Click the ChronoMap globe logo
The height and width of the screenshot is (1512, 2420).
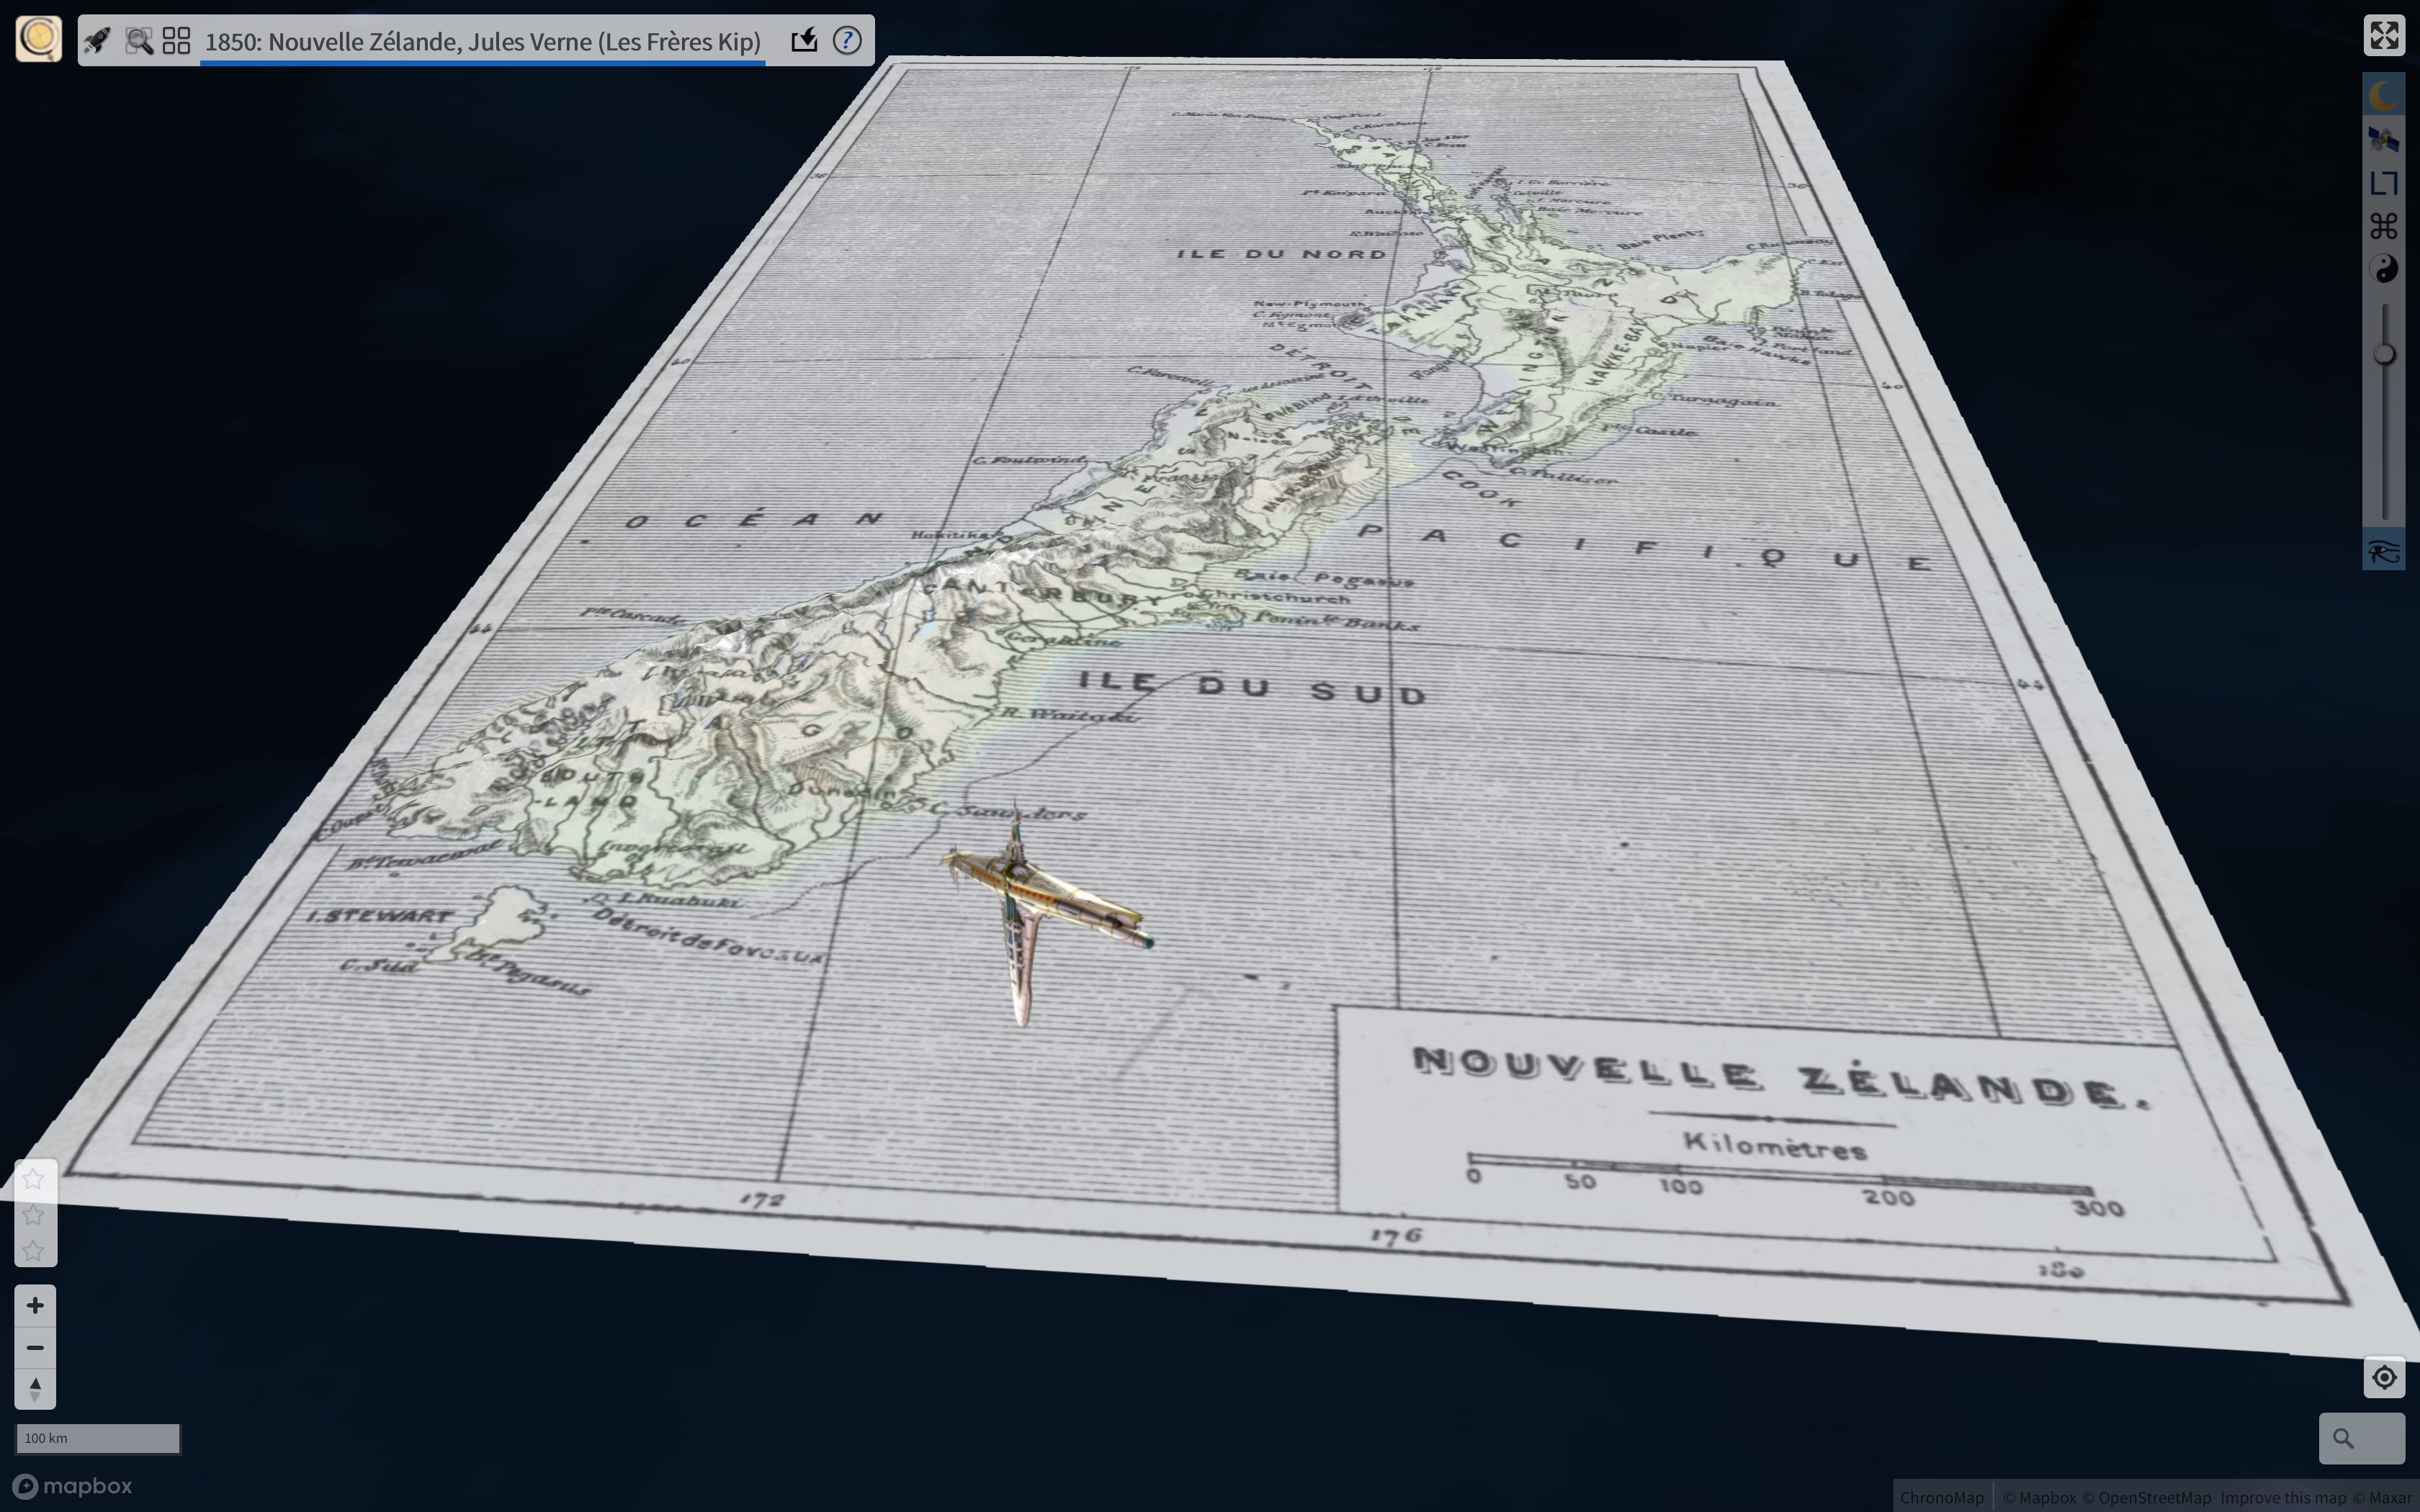tap(38, 39)
